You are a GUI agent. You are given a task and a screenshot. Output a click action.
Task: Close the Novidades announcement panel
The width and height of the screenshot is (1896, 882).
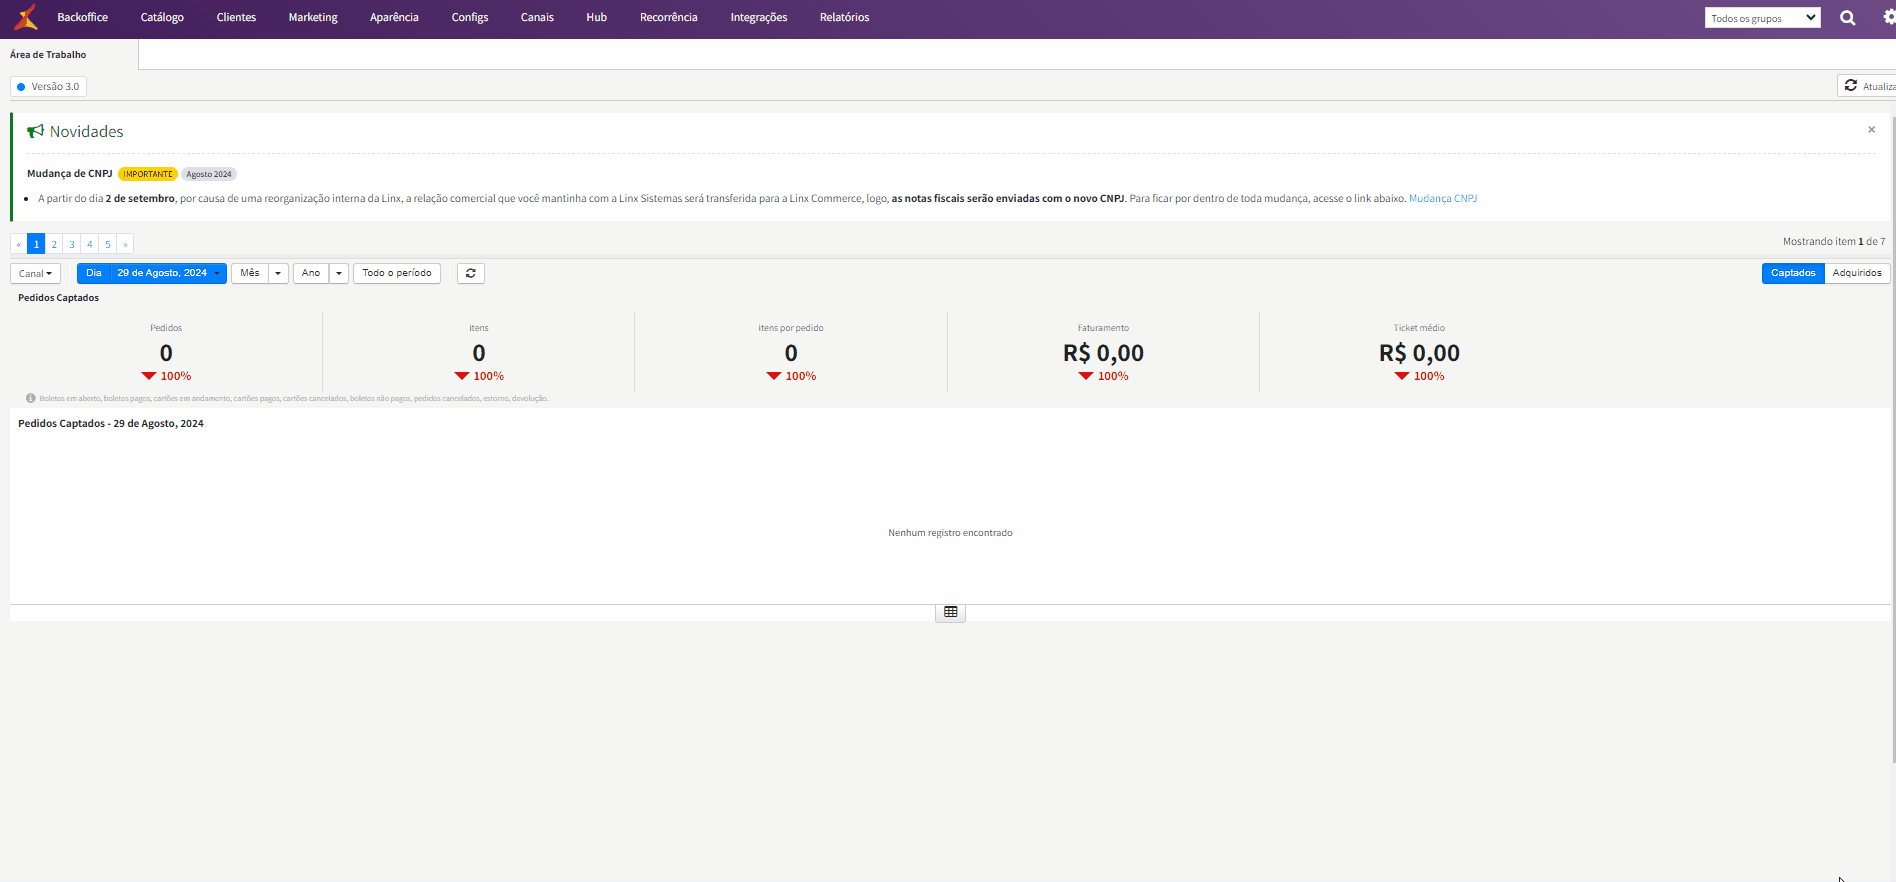click(x=1871, y=130)
